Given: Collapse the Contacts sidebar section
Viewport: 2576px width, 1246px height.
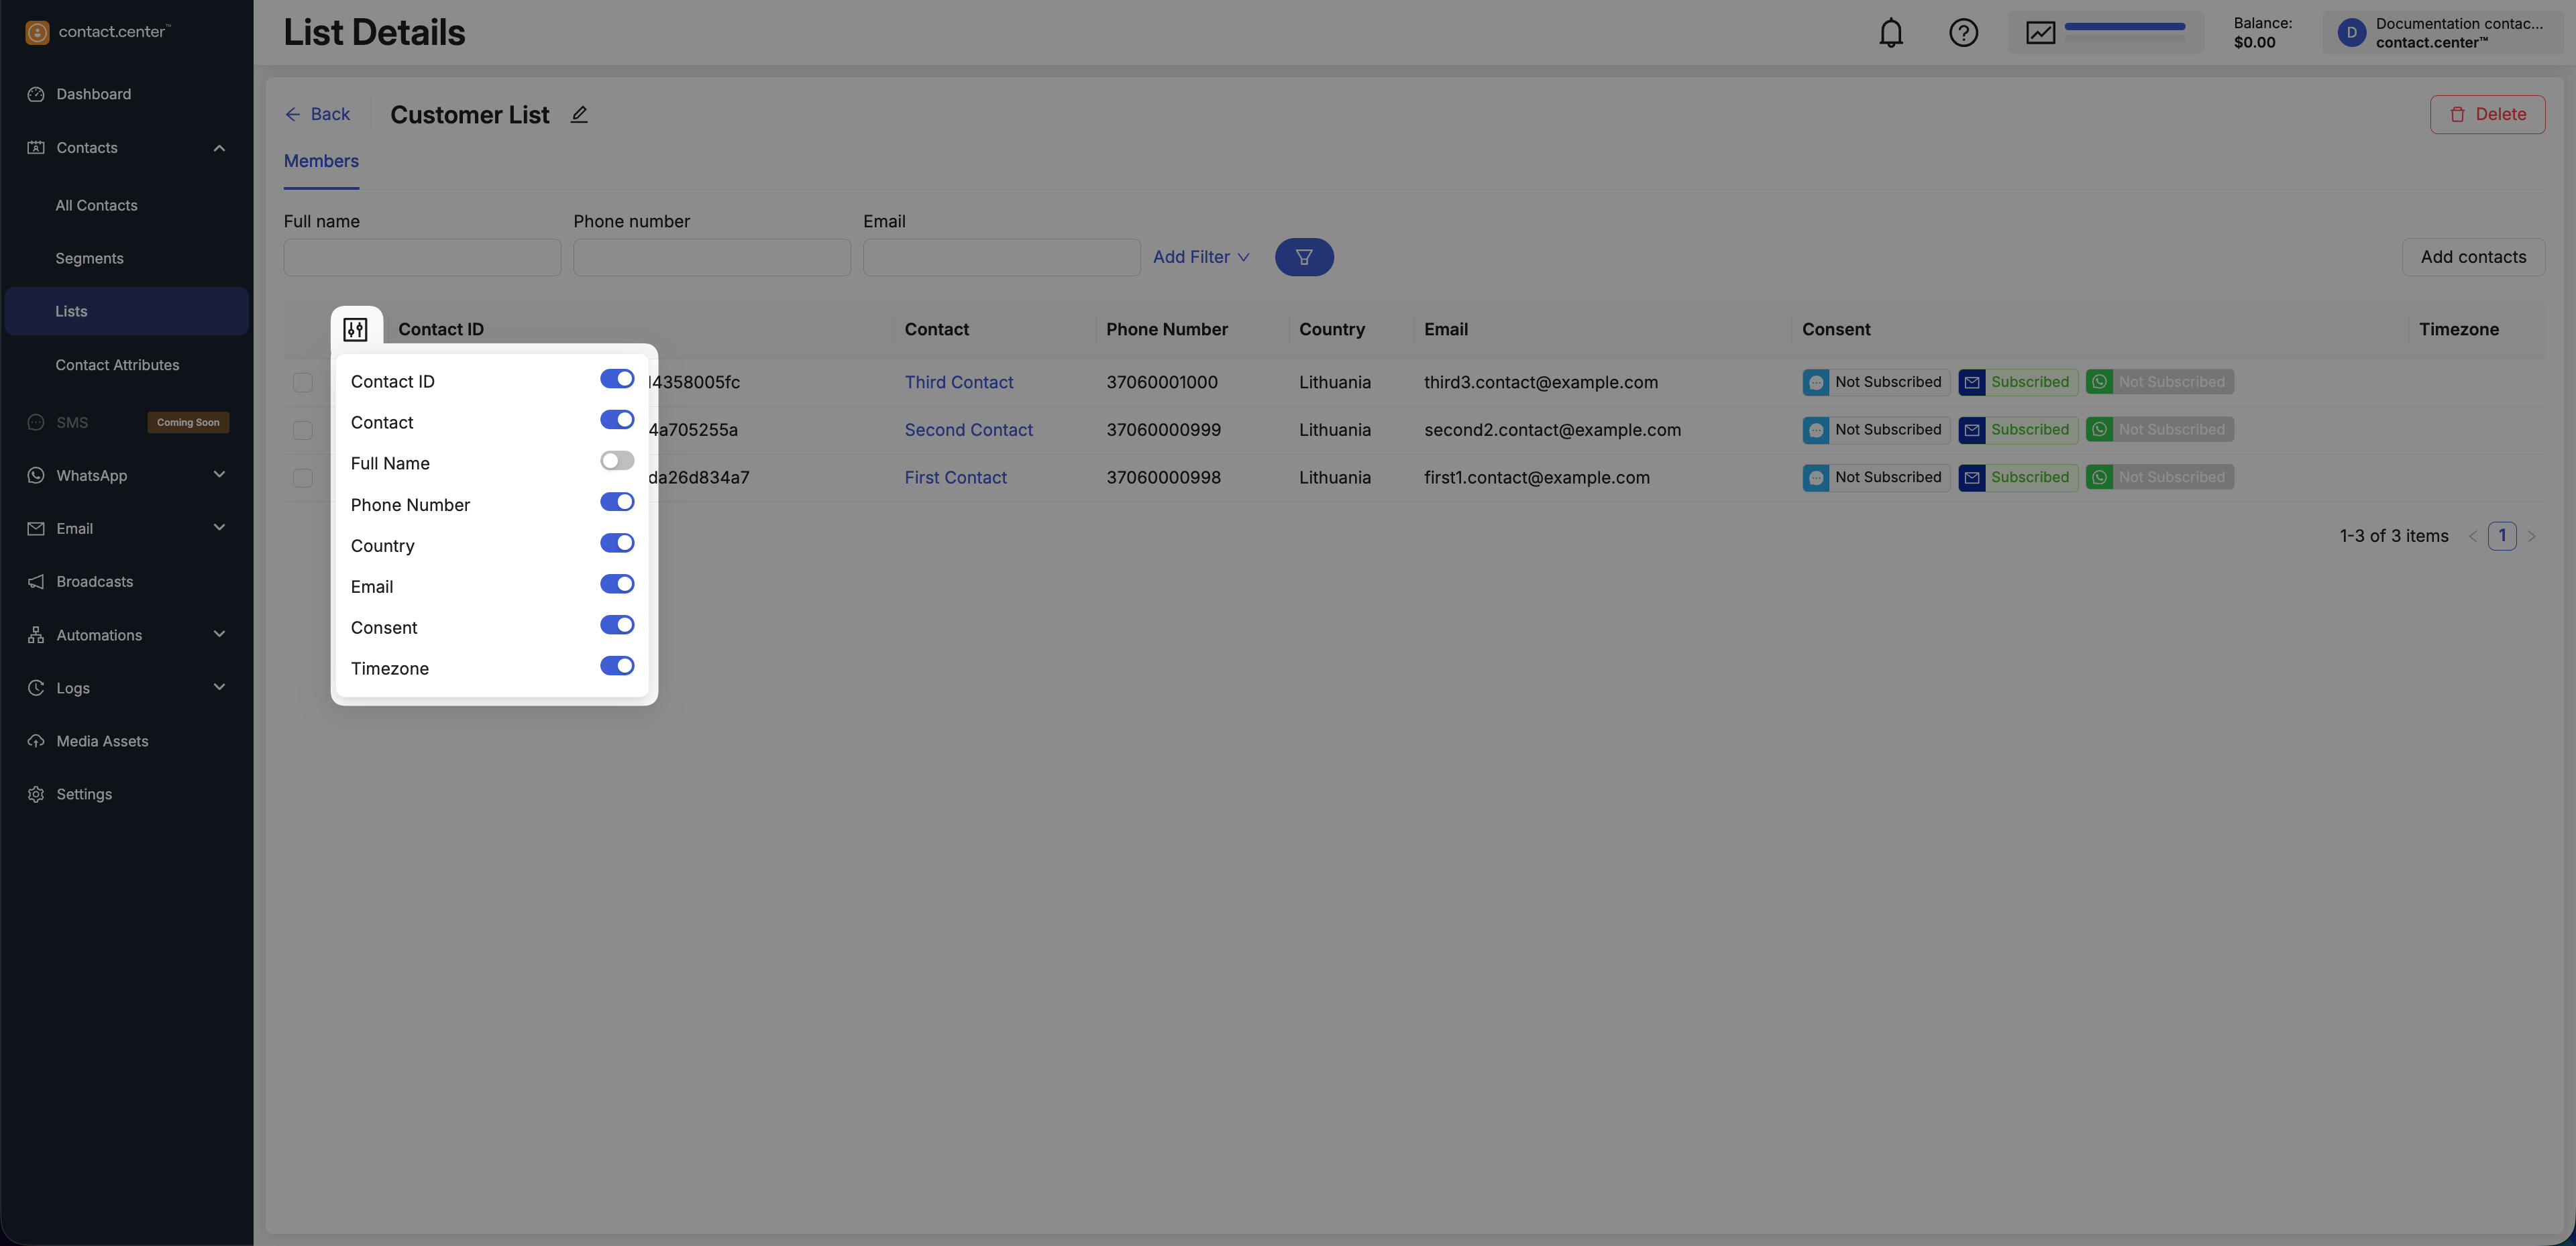Looking at the screenshot, I should pos(219,148).
